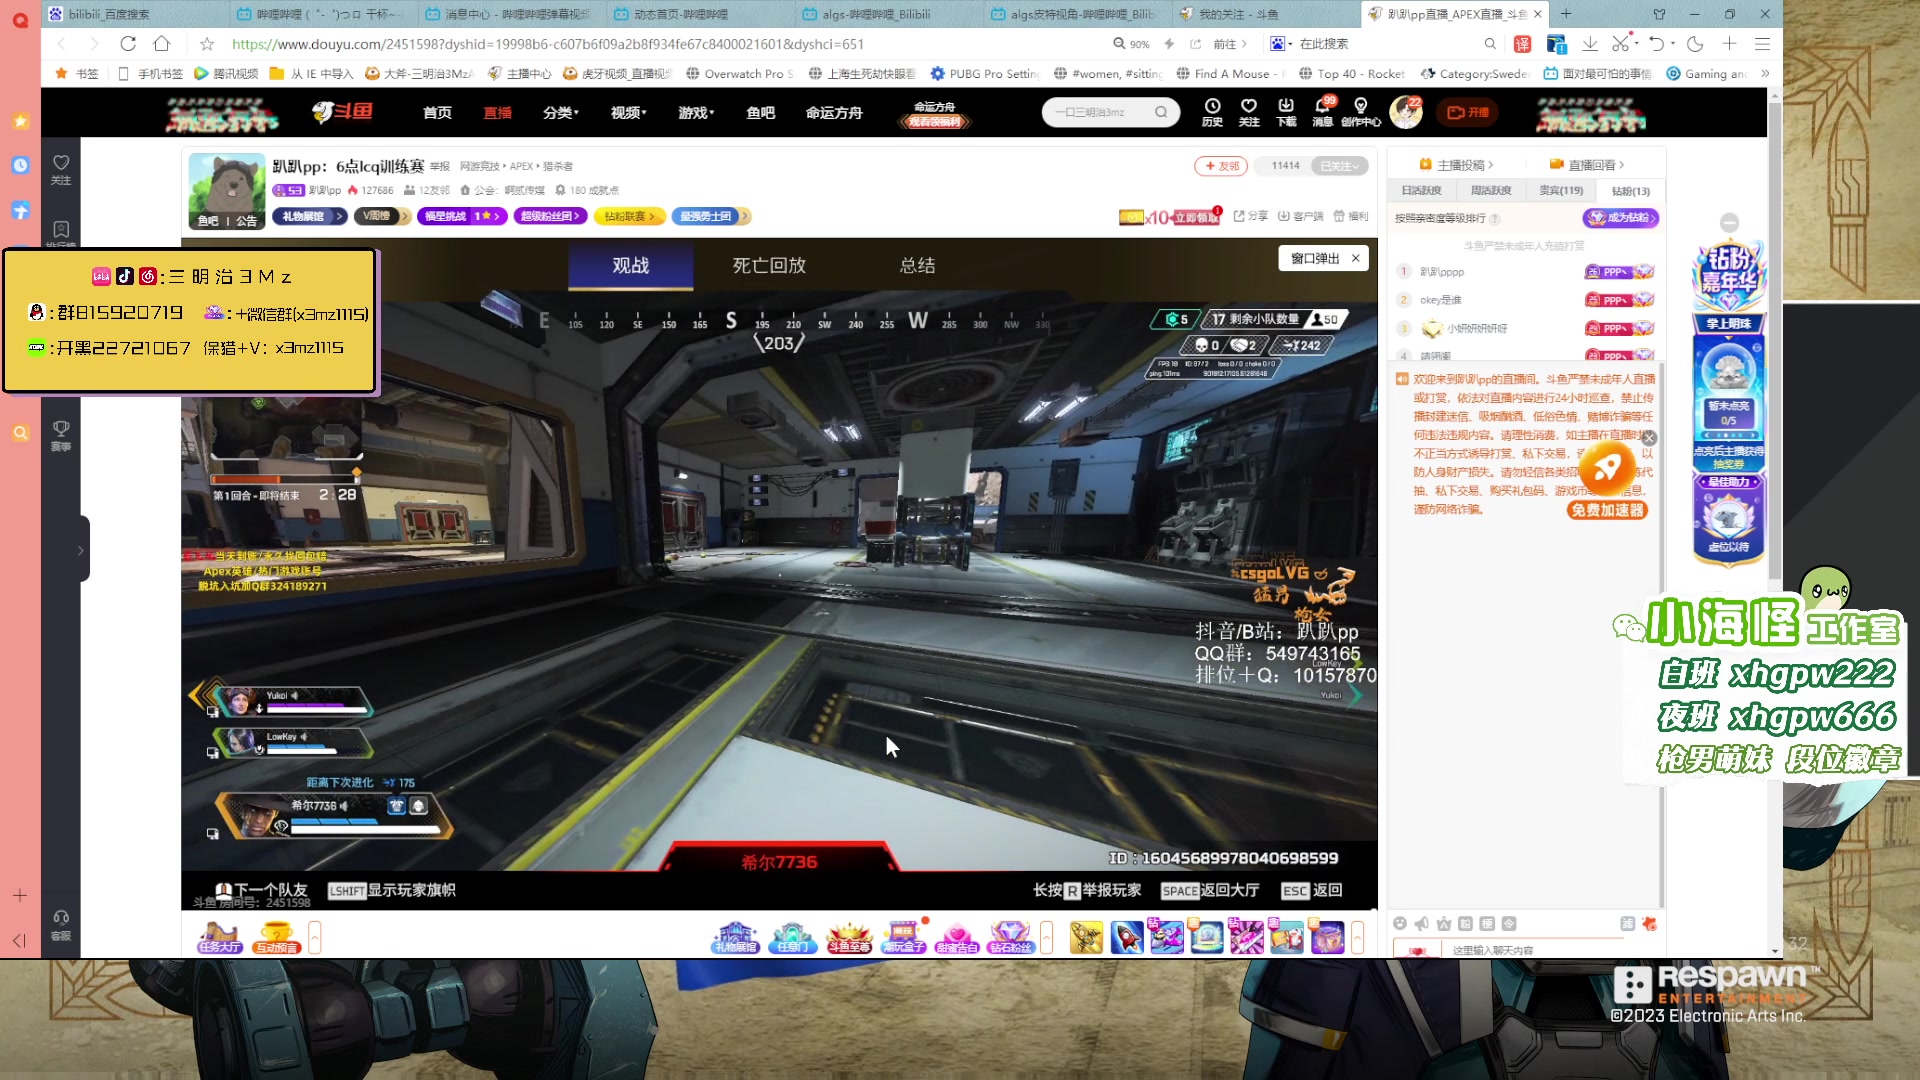Click the 成为钻粉 button
Viewport: 1920px width, 1080px height.
point(1620,218)
